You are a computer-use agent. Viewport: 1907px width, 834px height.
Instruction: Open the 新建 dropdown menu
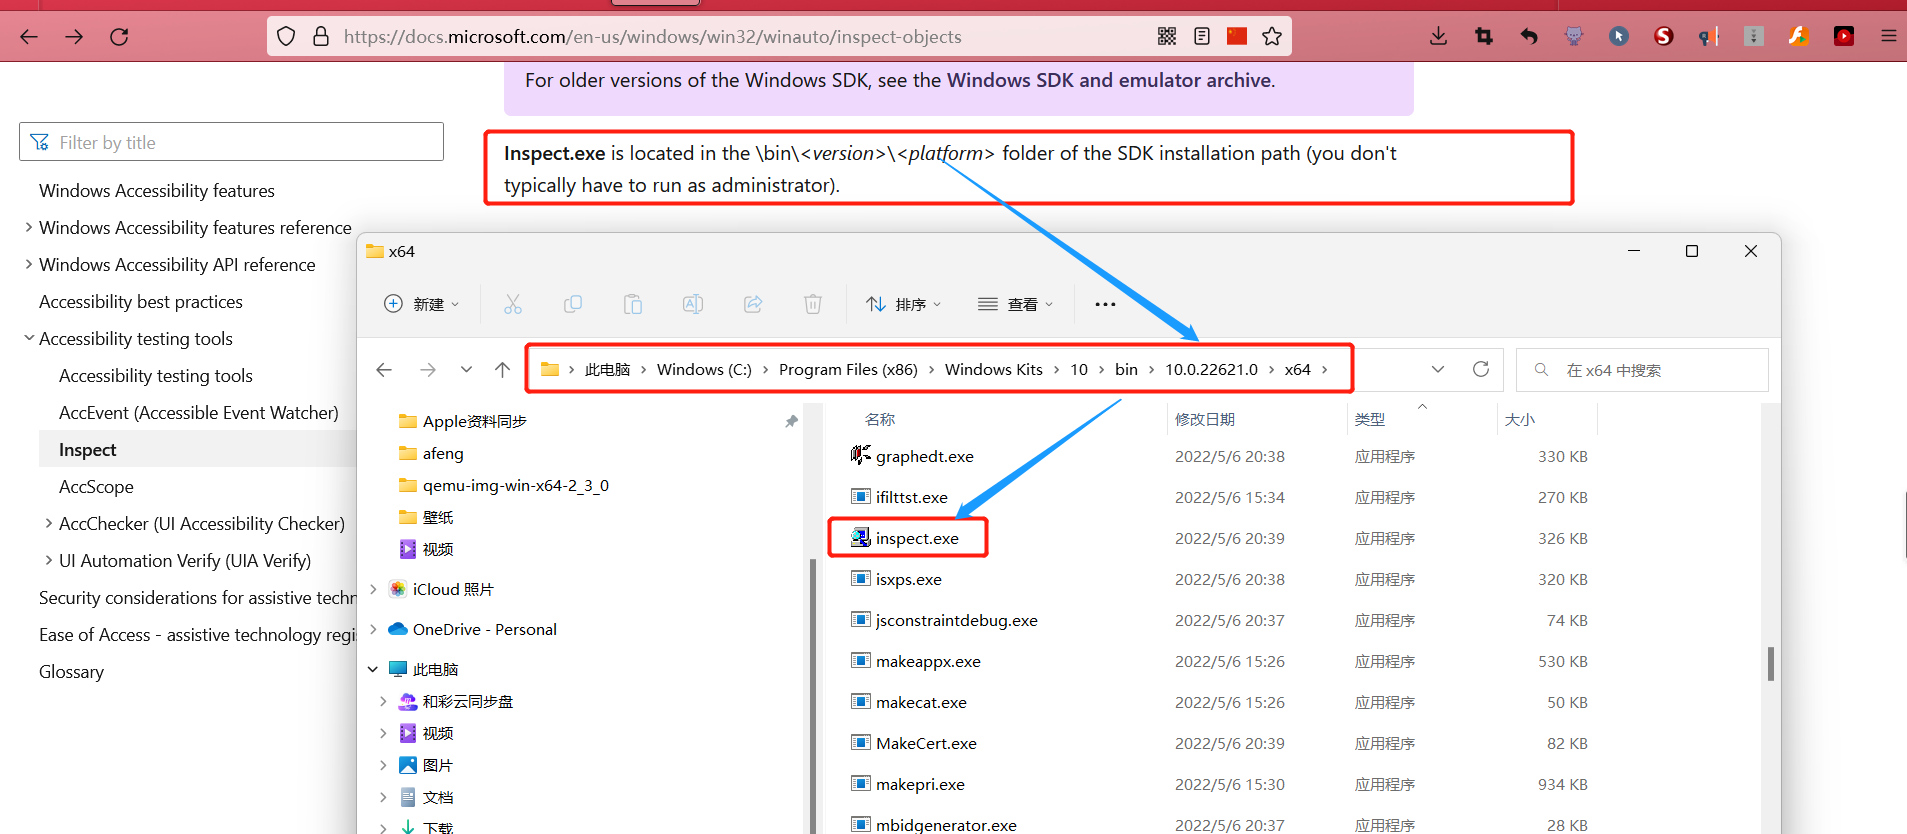[421, 304]
